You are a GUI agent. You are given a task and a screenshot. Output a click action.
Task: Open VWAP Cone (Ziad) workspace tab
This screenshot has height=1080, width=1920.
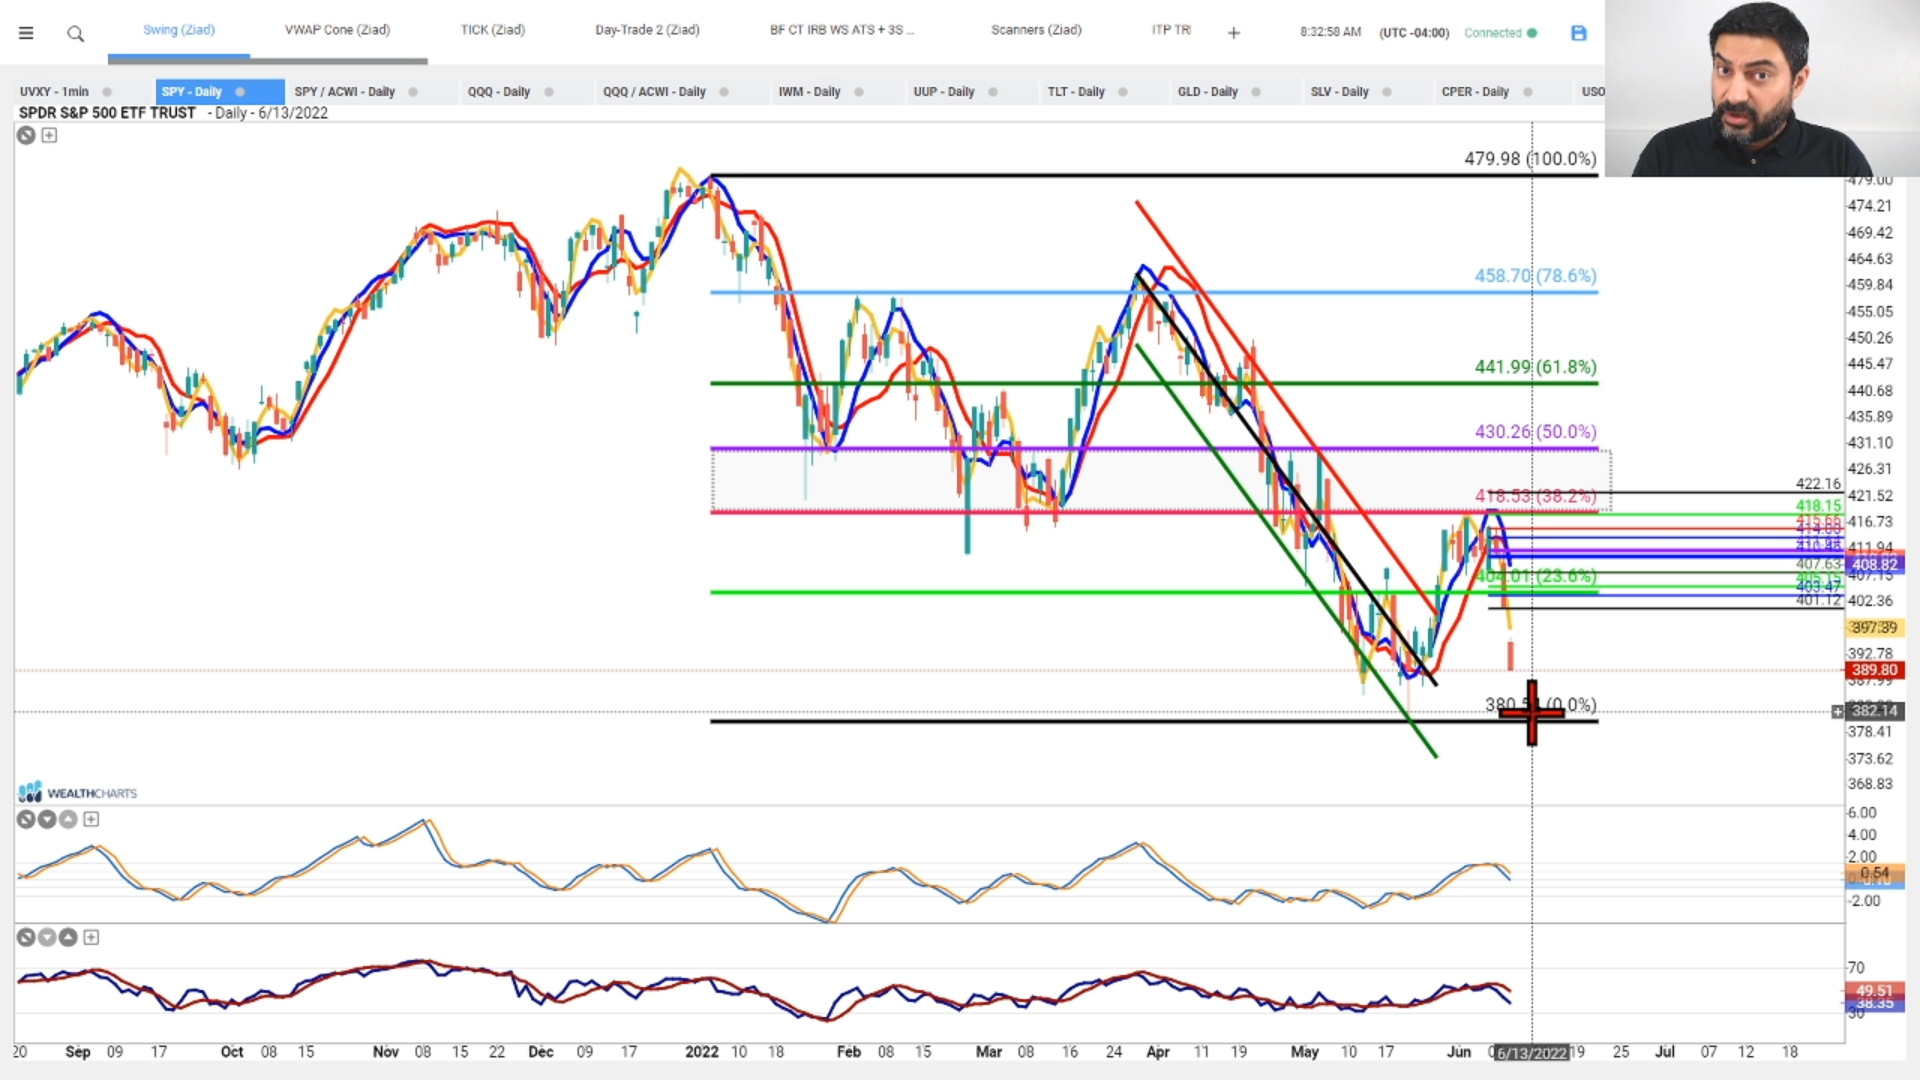tap(337, 30)
